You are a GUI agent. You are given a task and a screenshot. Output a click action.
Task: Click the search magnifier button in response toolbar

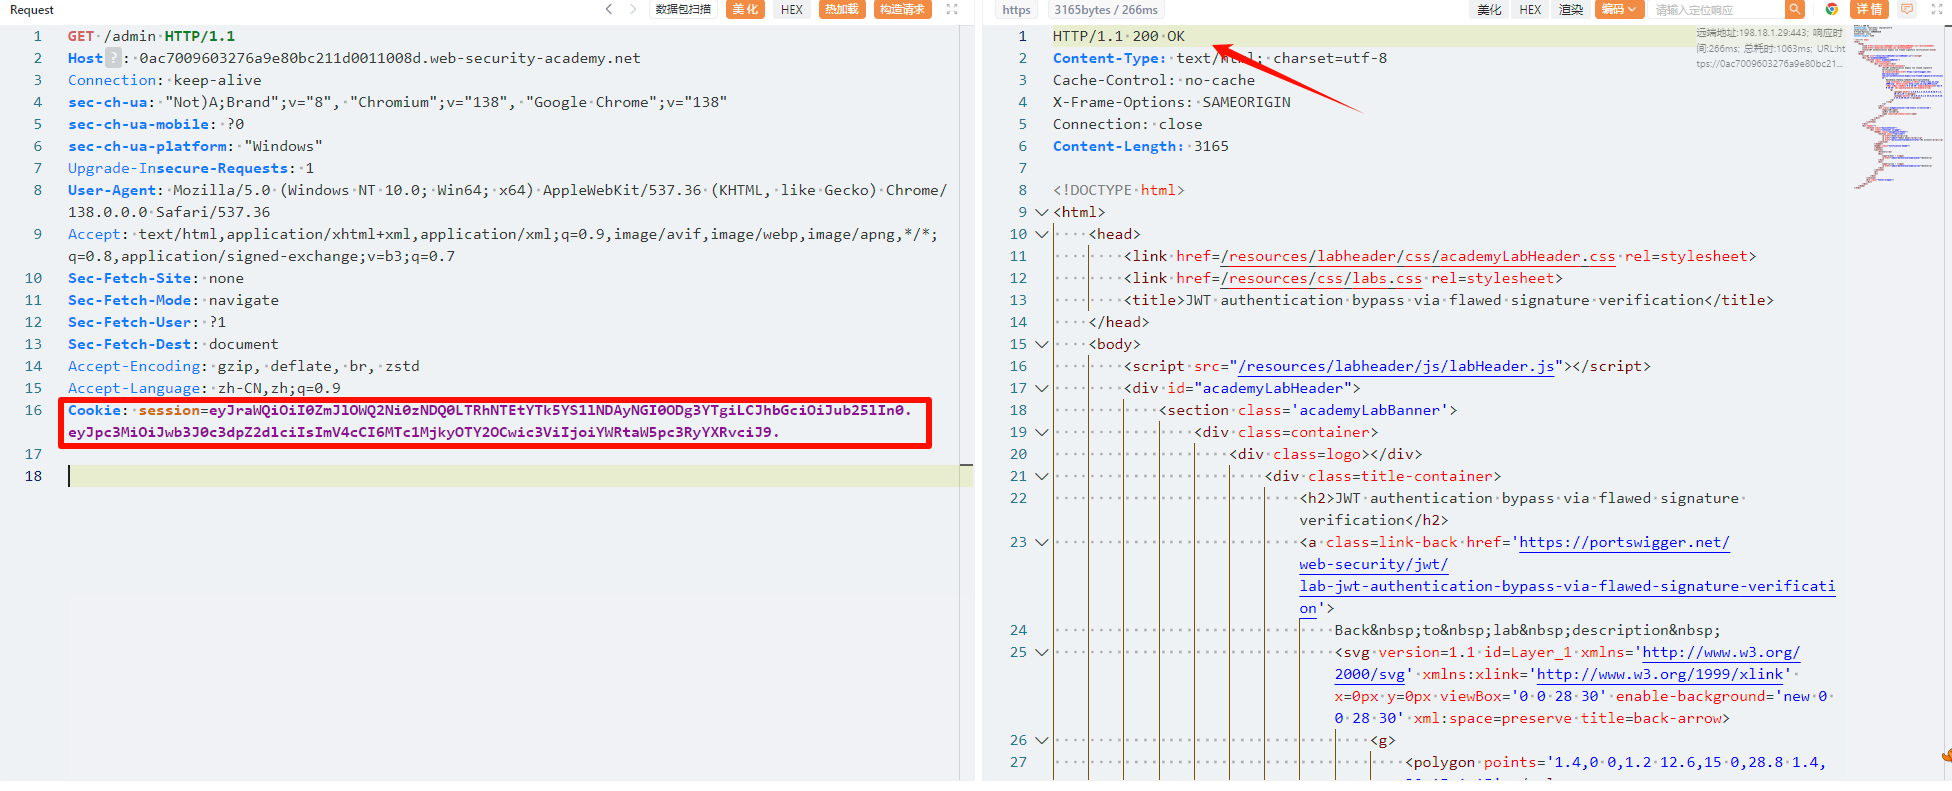[1795, 9]
